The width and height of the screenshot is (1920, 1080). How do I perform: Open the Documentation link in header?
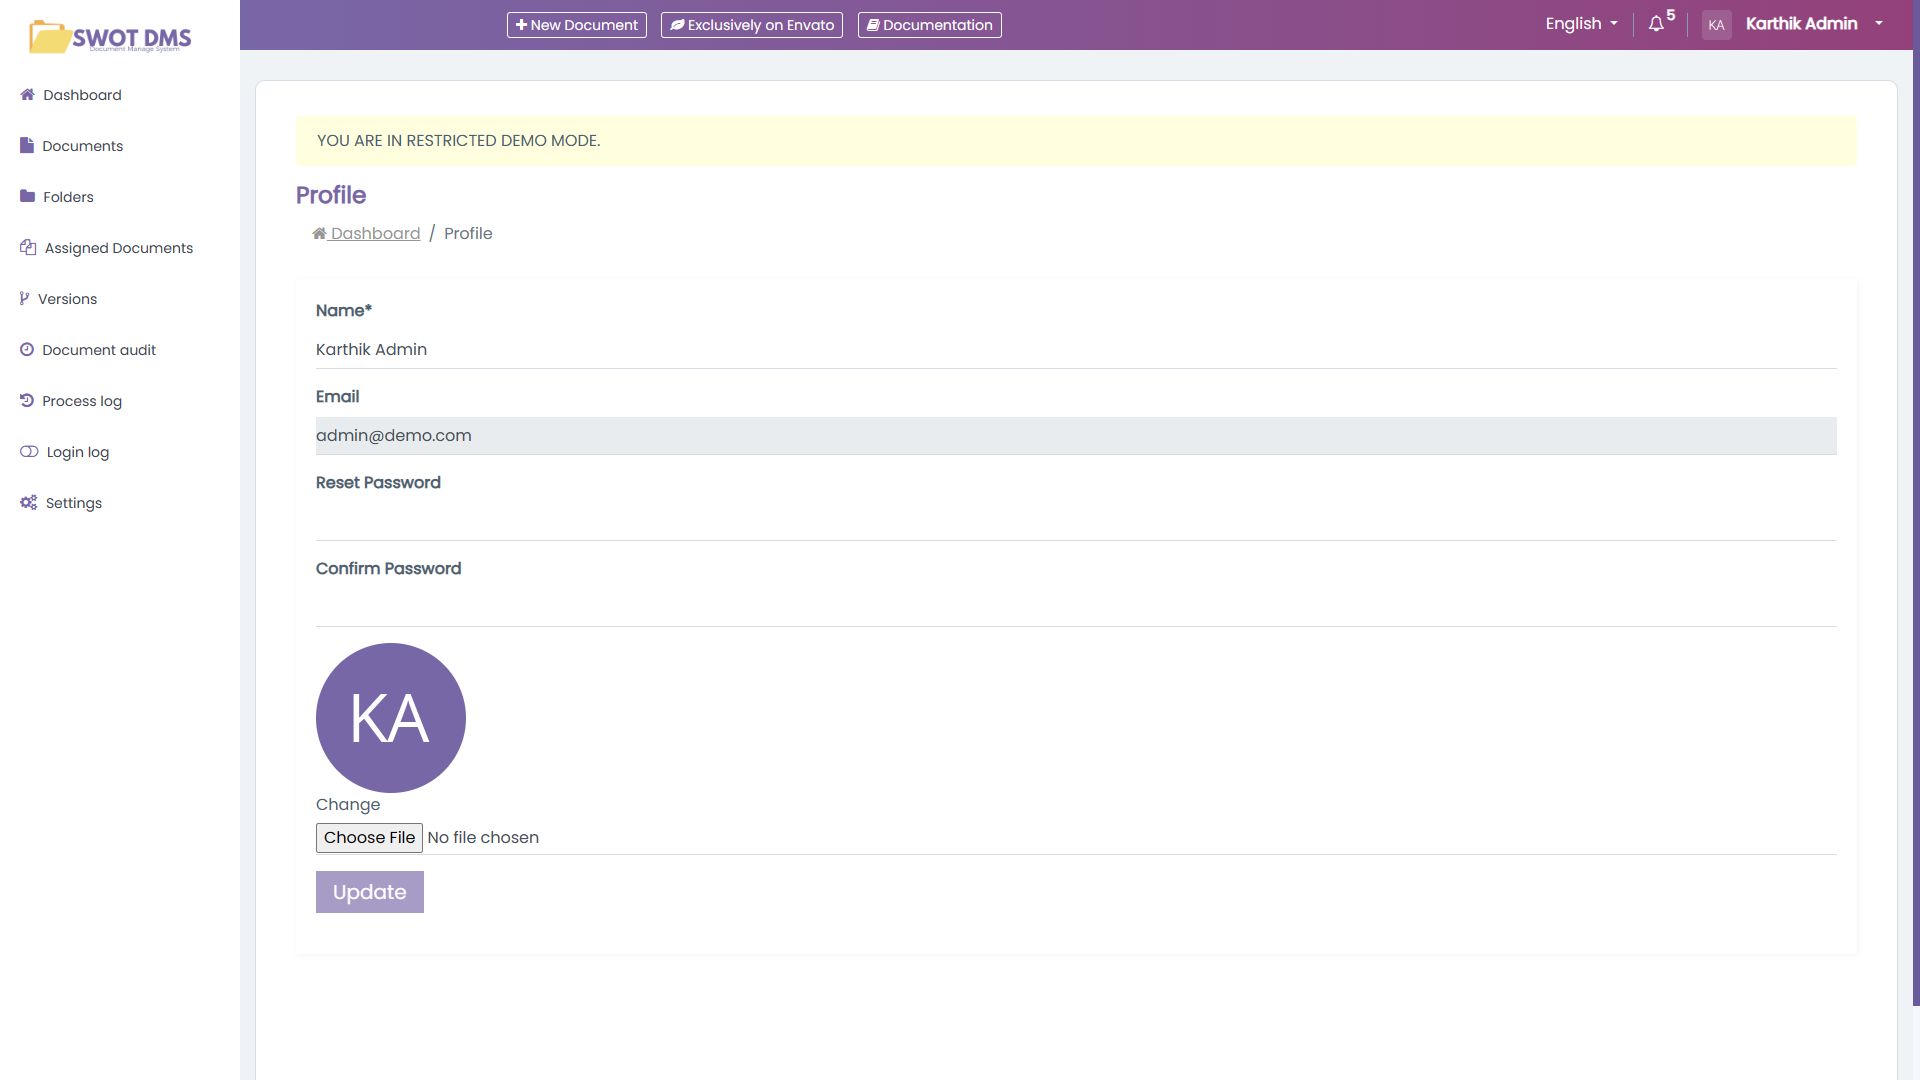929,25
